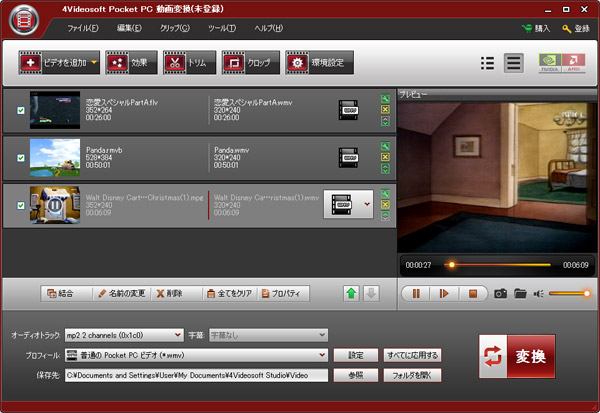Switch to compact list view icon
The image size is (600, 413).
487,63
